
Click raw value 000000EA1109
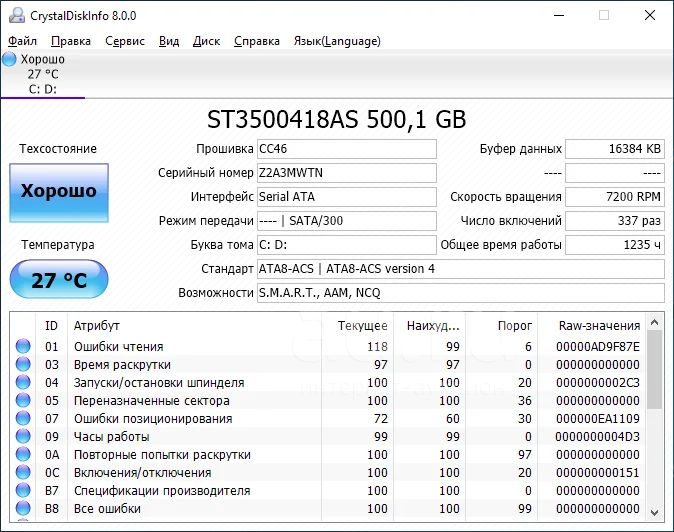click(598, 419)
